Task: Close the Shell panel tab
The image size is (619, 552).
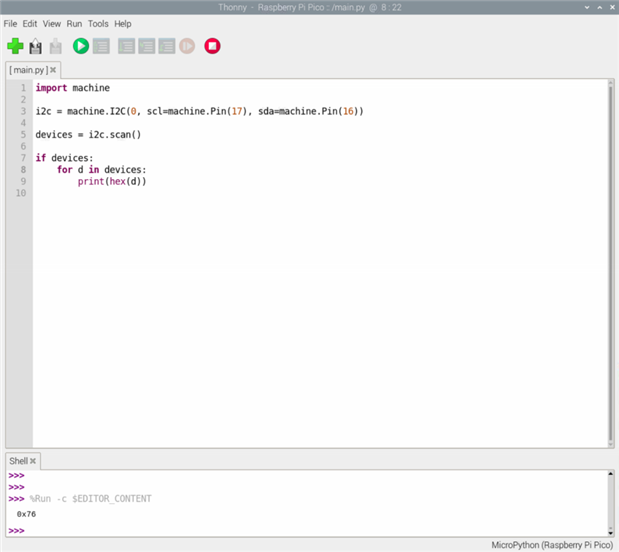Action: [x=33, y=461]
